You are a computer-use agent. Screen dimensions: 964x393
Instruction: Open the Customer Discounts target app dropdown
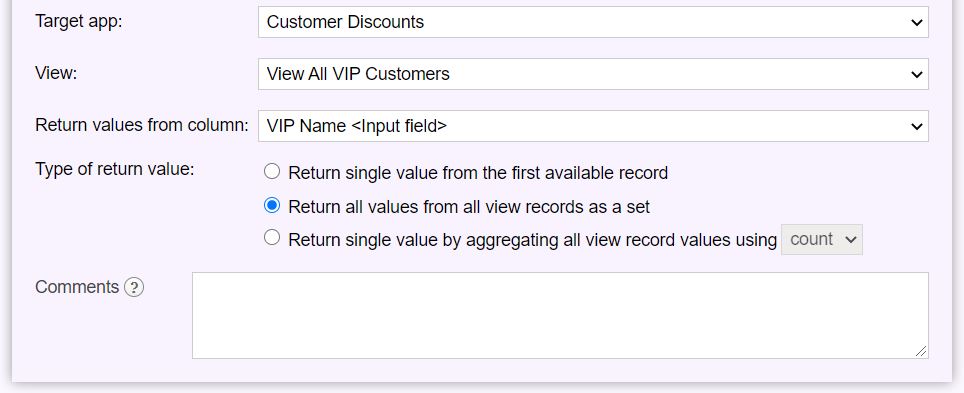[593, 22]
